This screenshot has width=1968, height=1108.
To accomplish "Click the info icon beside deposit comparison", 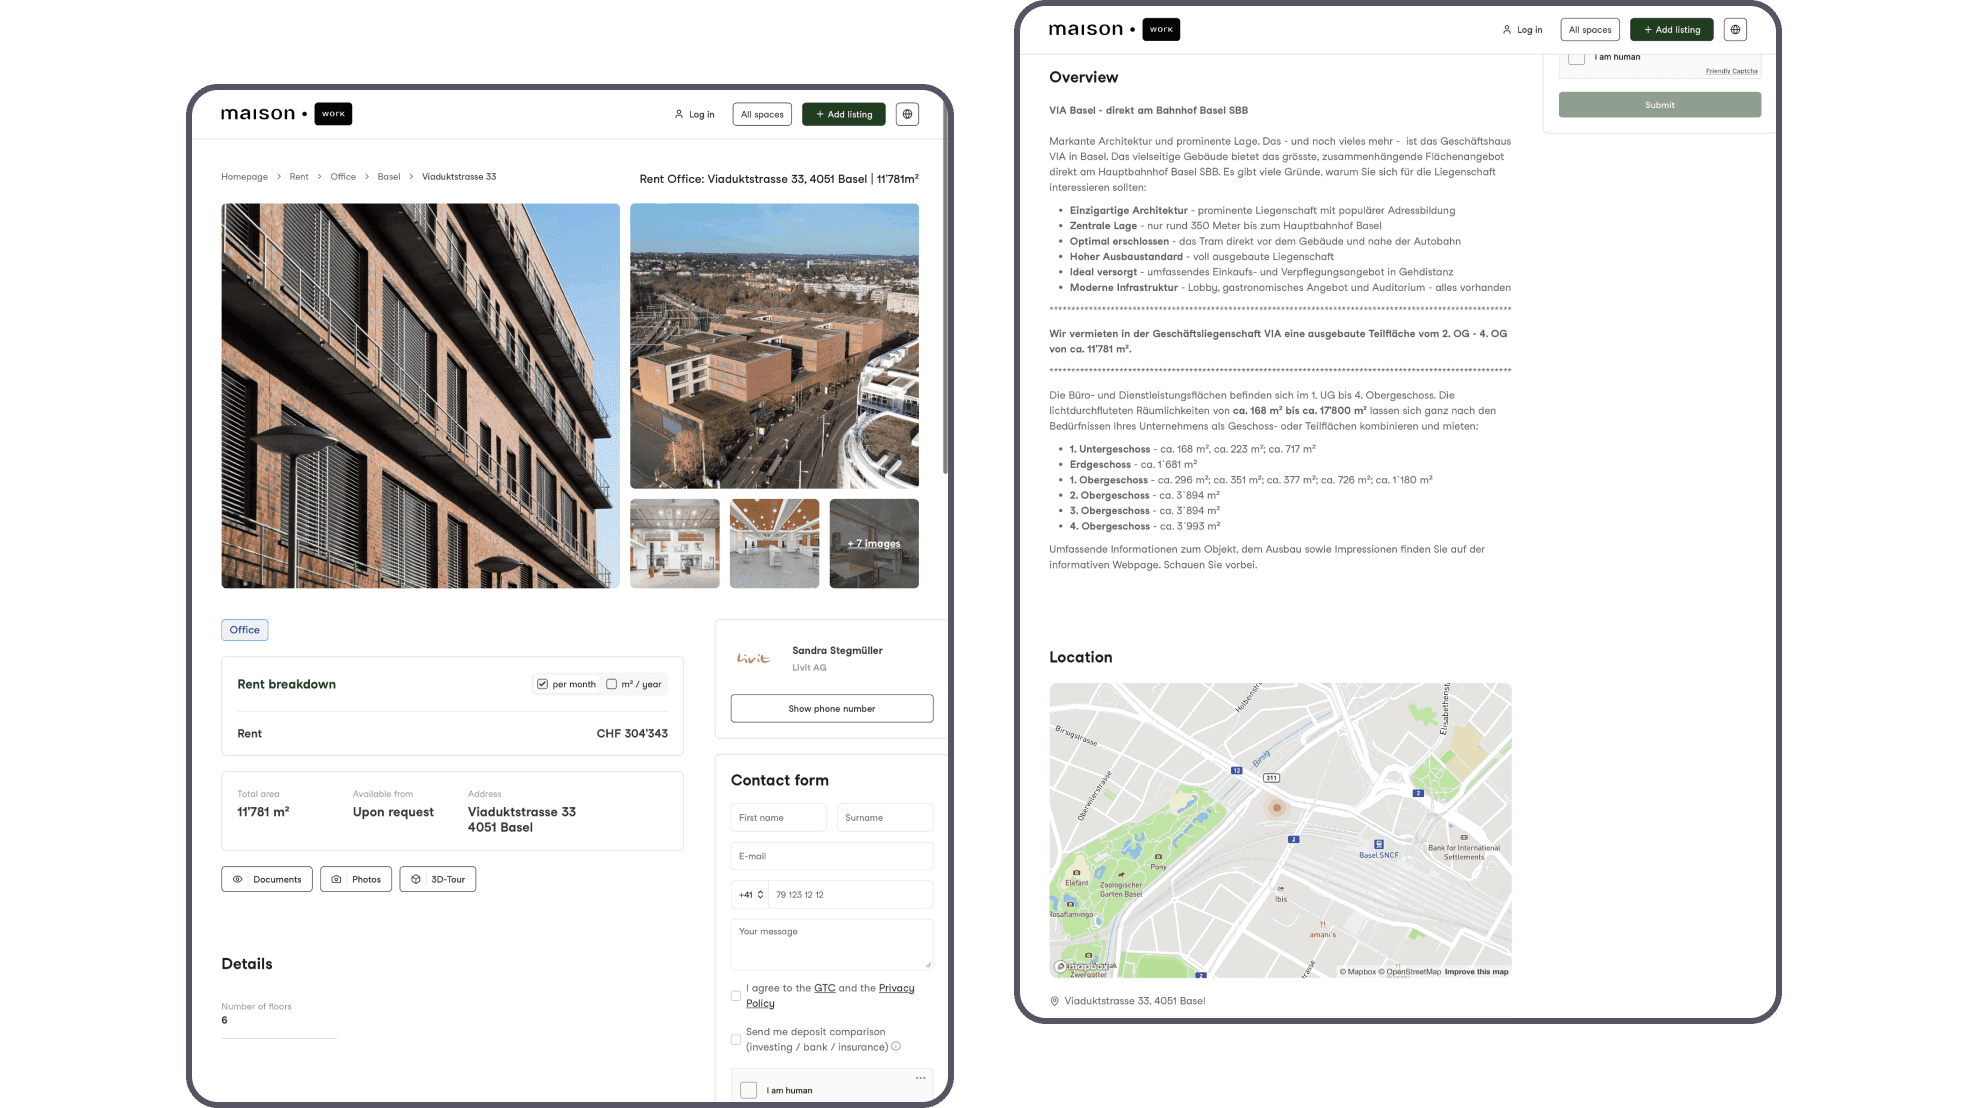I will [x=896, y=1046].
